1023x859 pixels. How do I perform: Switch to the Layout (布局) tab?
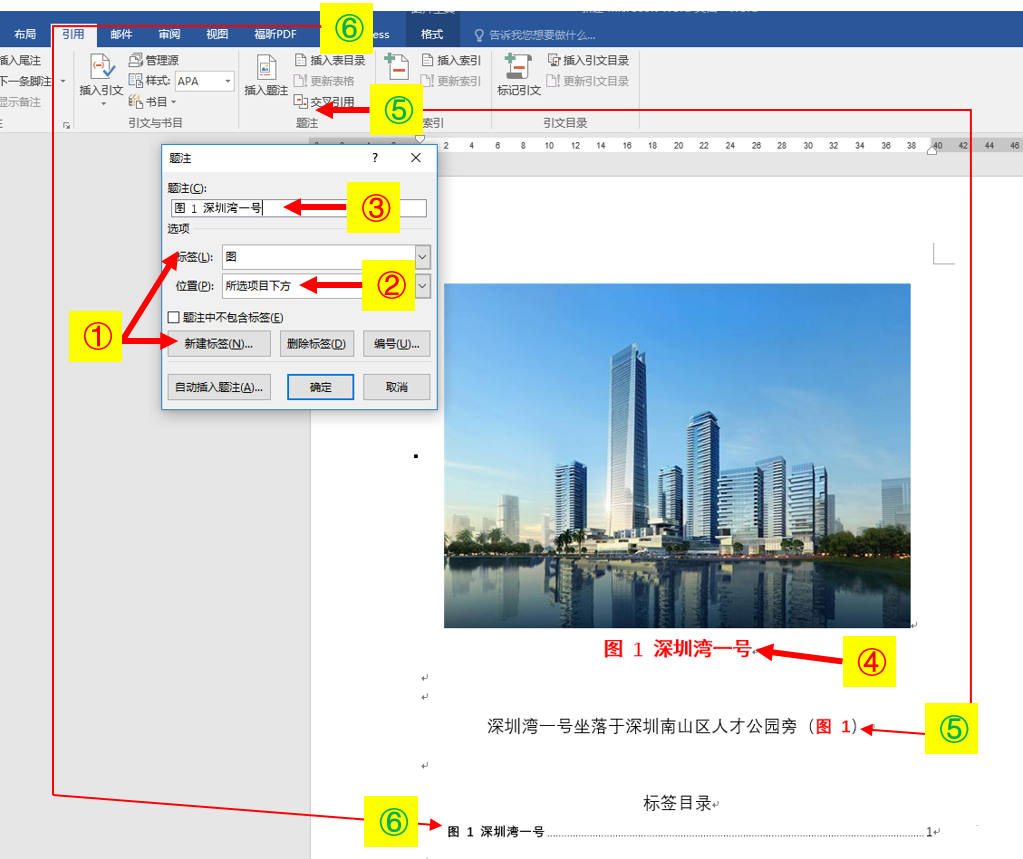[25, 34]
